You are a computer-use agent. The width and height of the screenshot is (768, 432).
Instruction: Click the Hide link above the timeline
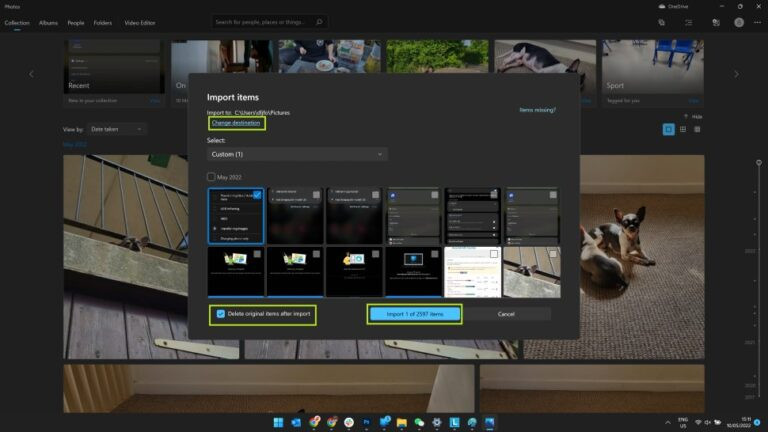click(697, 117)
